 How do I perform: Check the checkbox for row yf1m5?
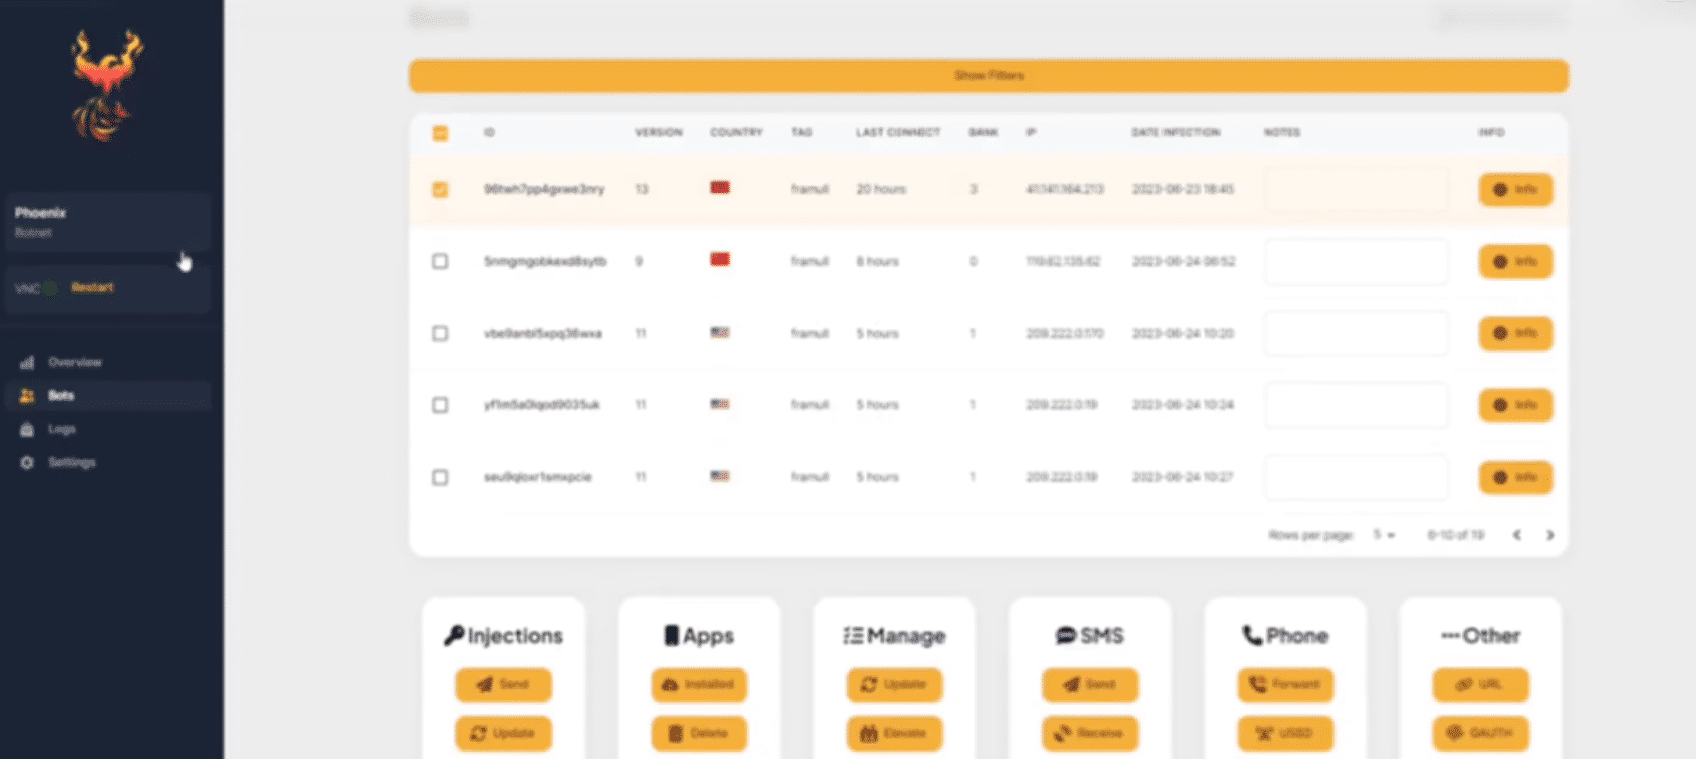[x=440, y=405]
